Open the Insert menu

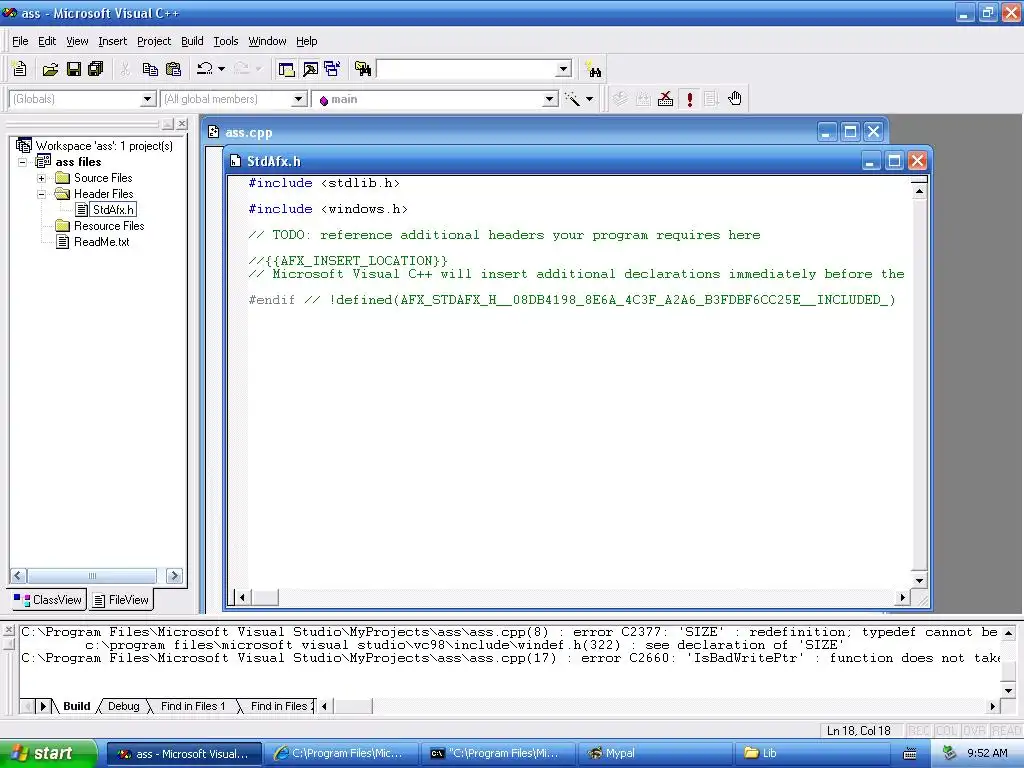click(112, 41)
